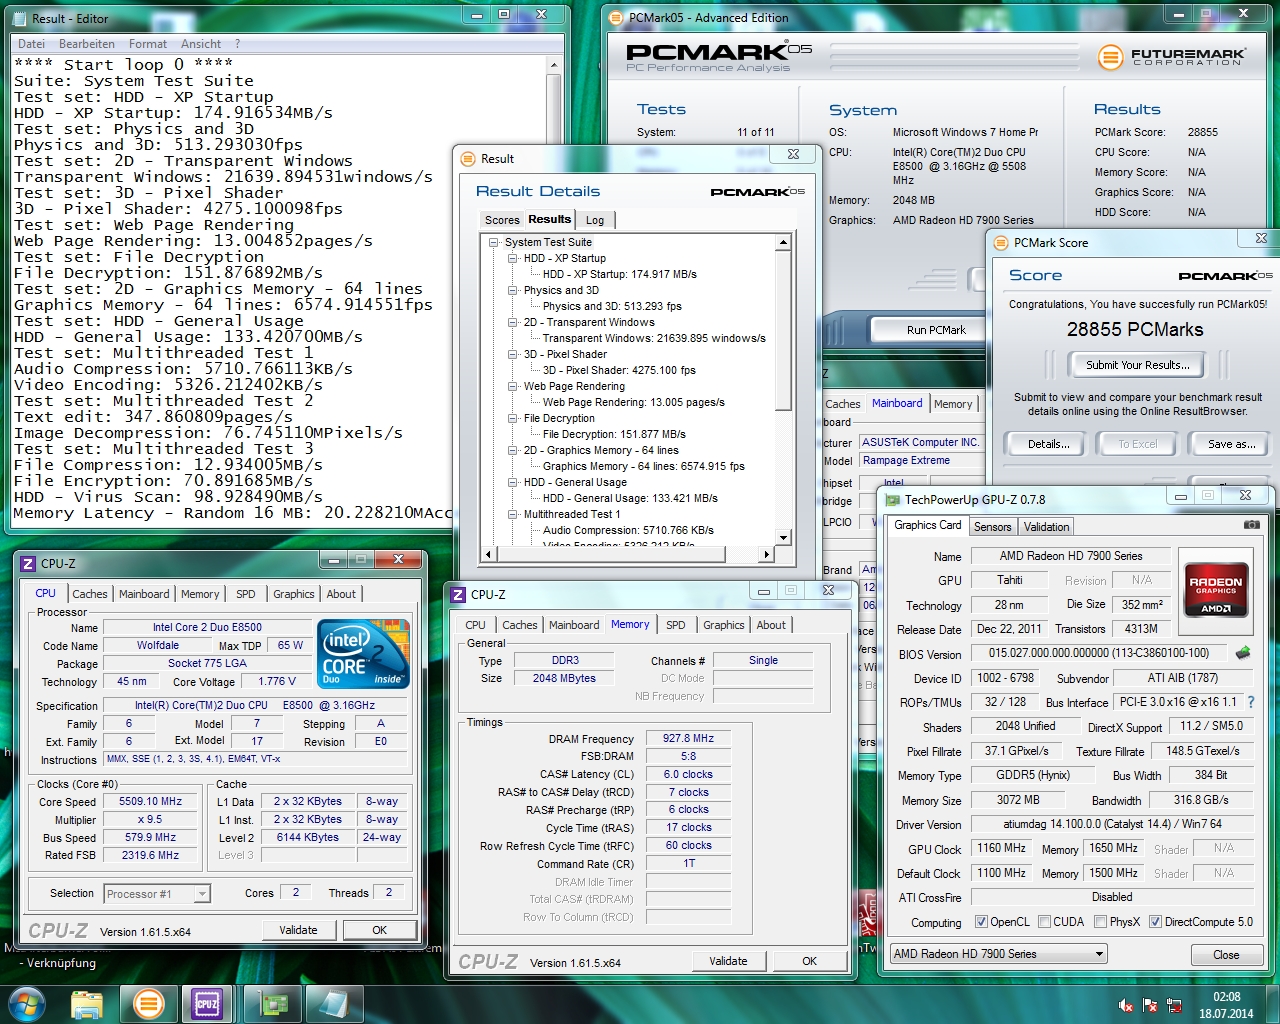The height and width of the screenshot is (1024, 1280).
Task: Open the Mainboard tab in CPU-Z CPU window
Action: tap(144, 594)
